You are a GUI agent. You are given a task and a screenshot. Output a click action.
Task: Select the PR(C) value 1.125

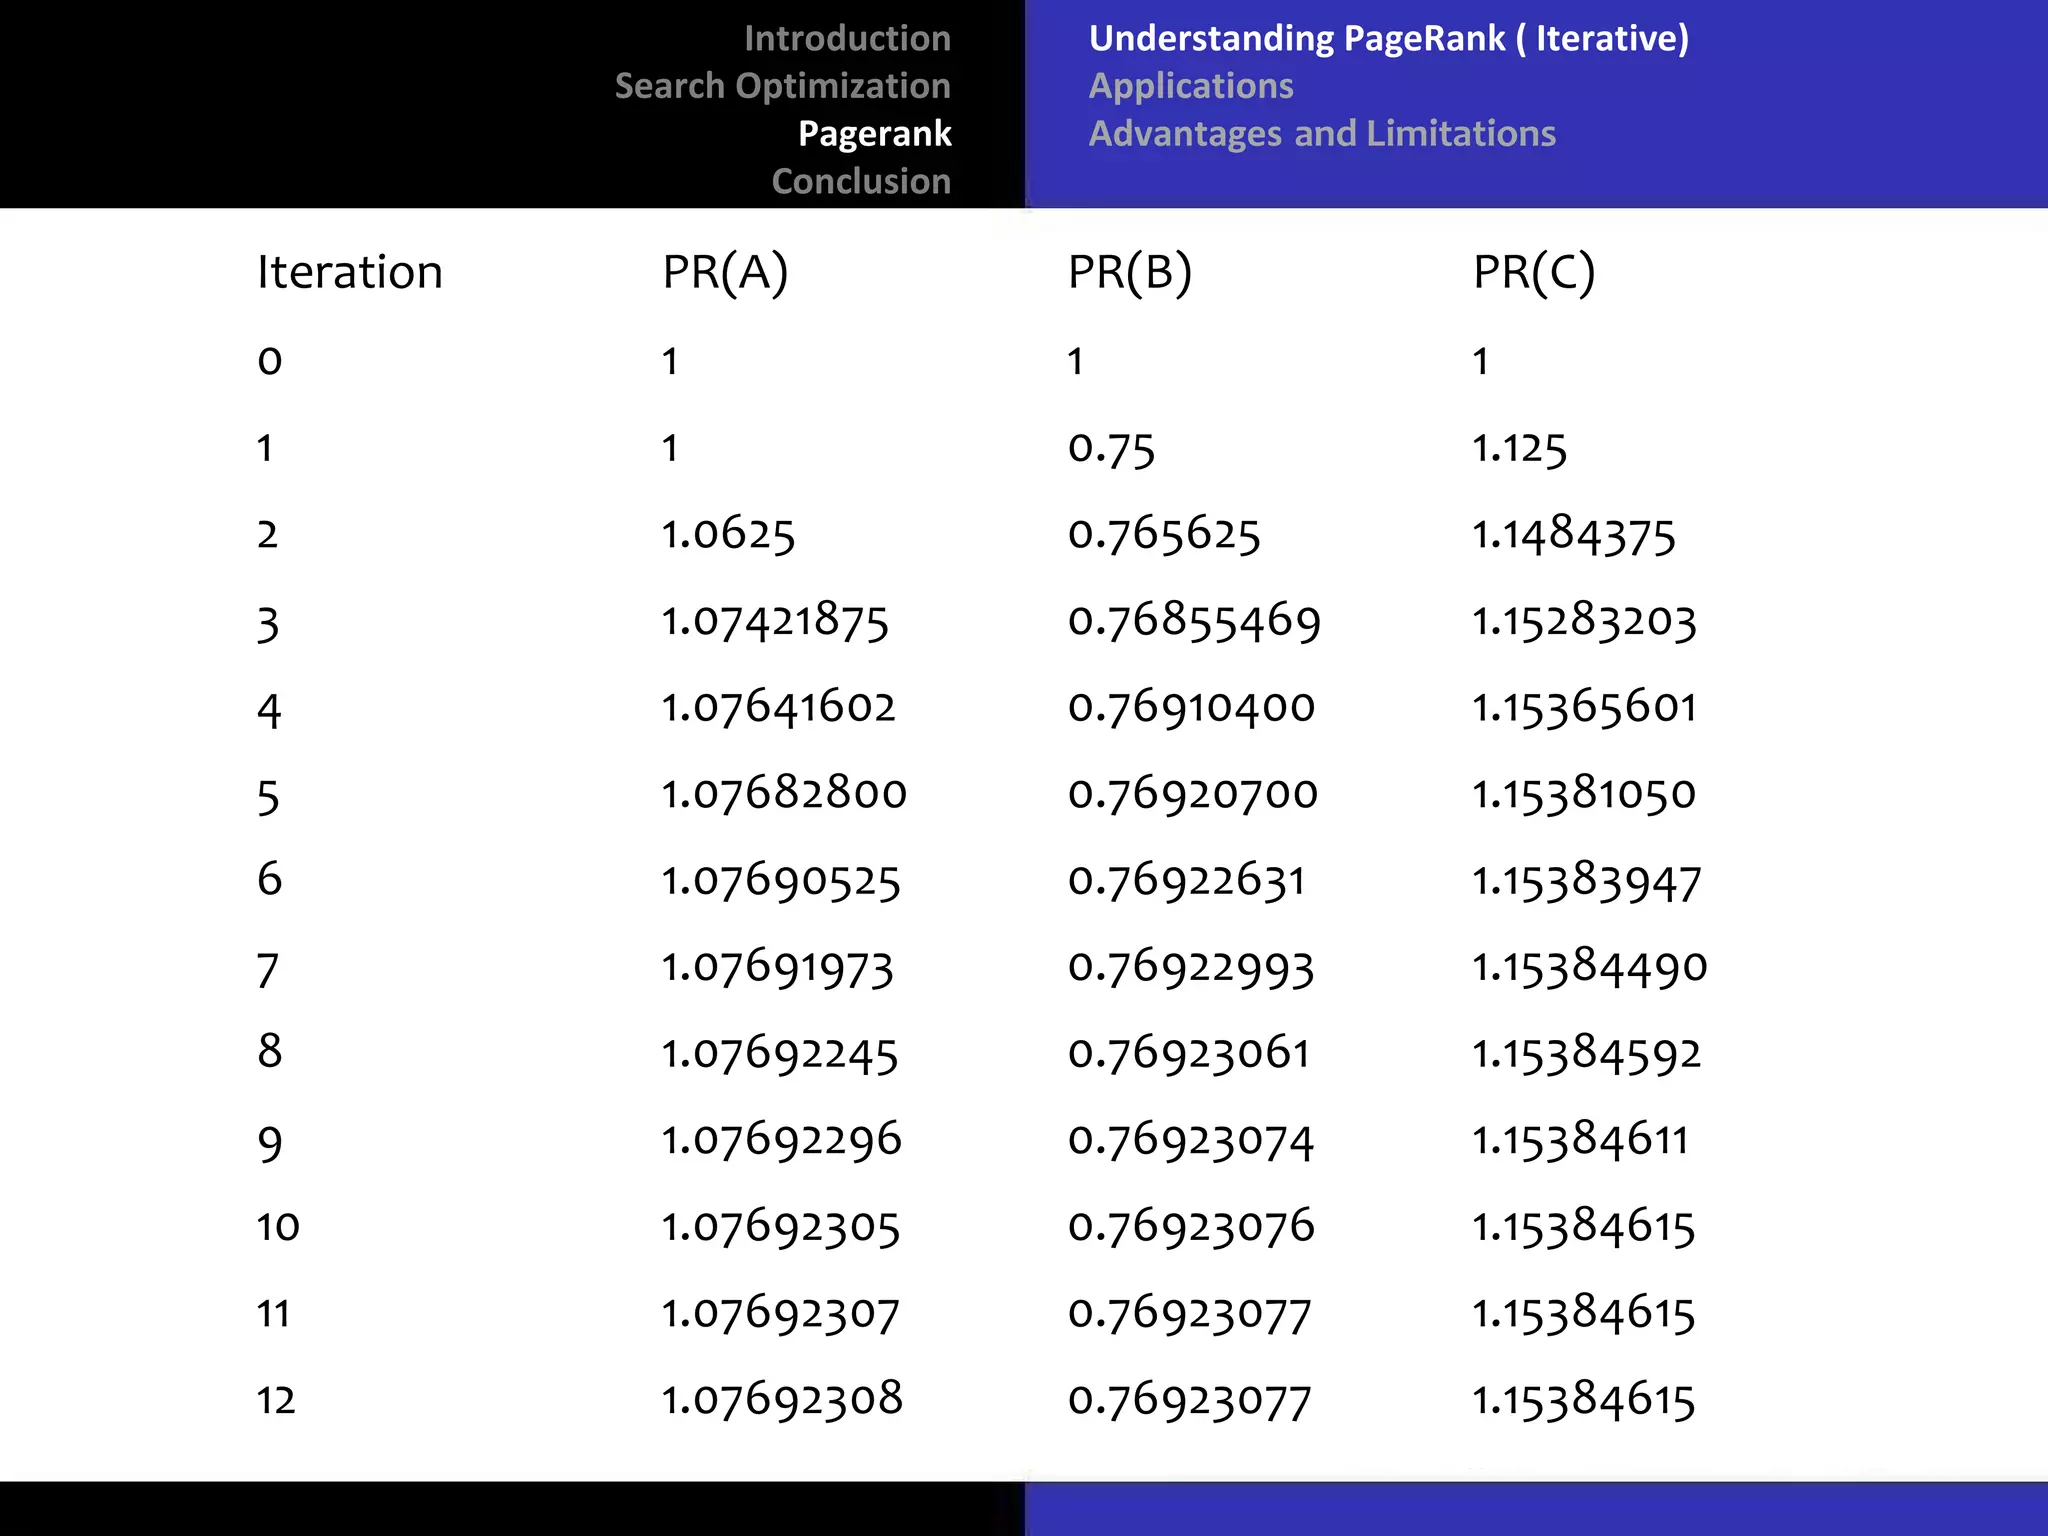point(1519,449)
